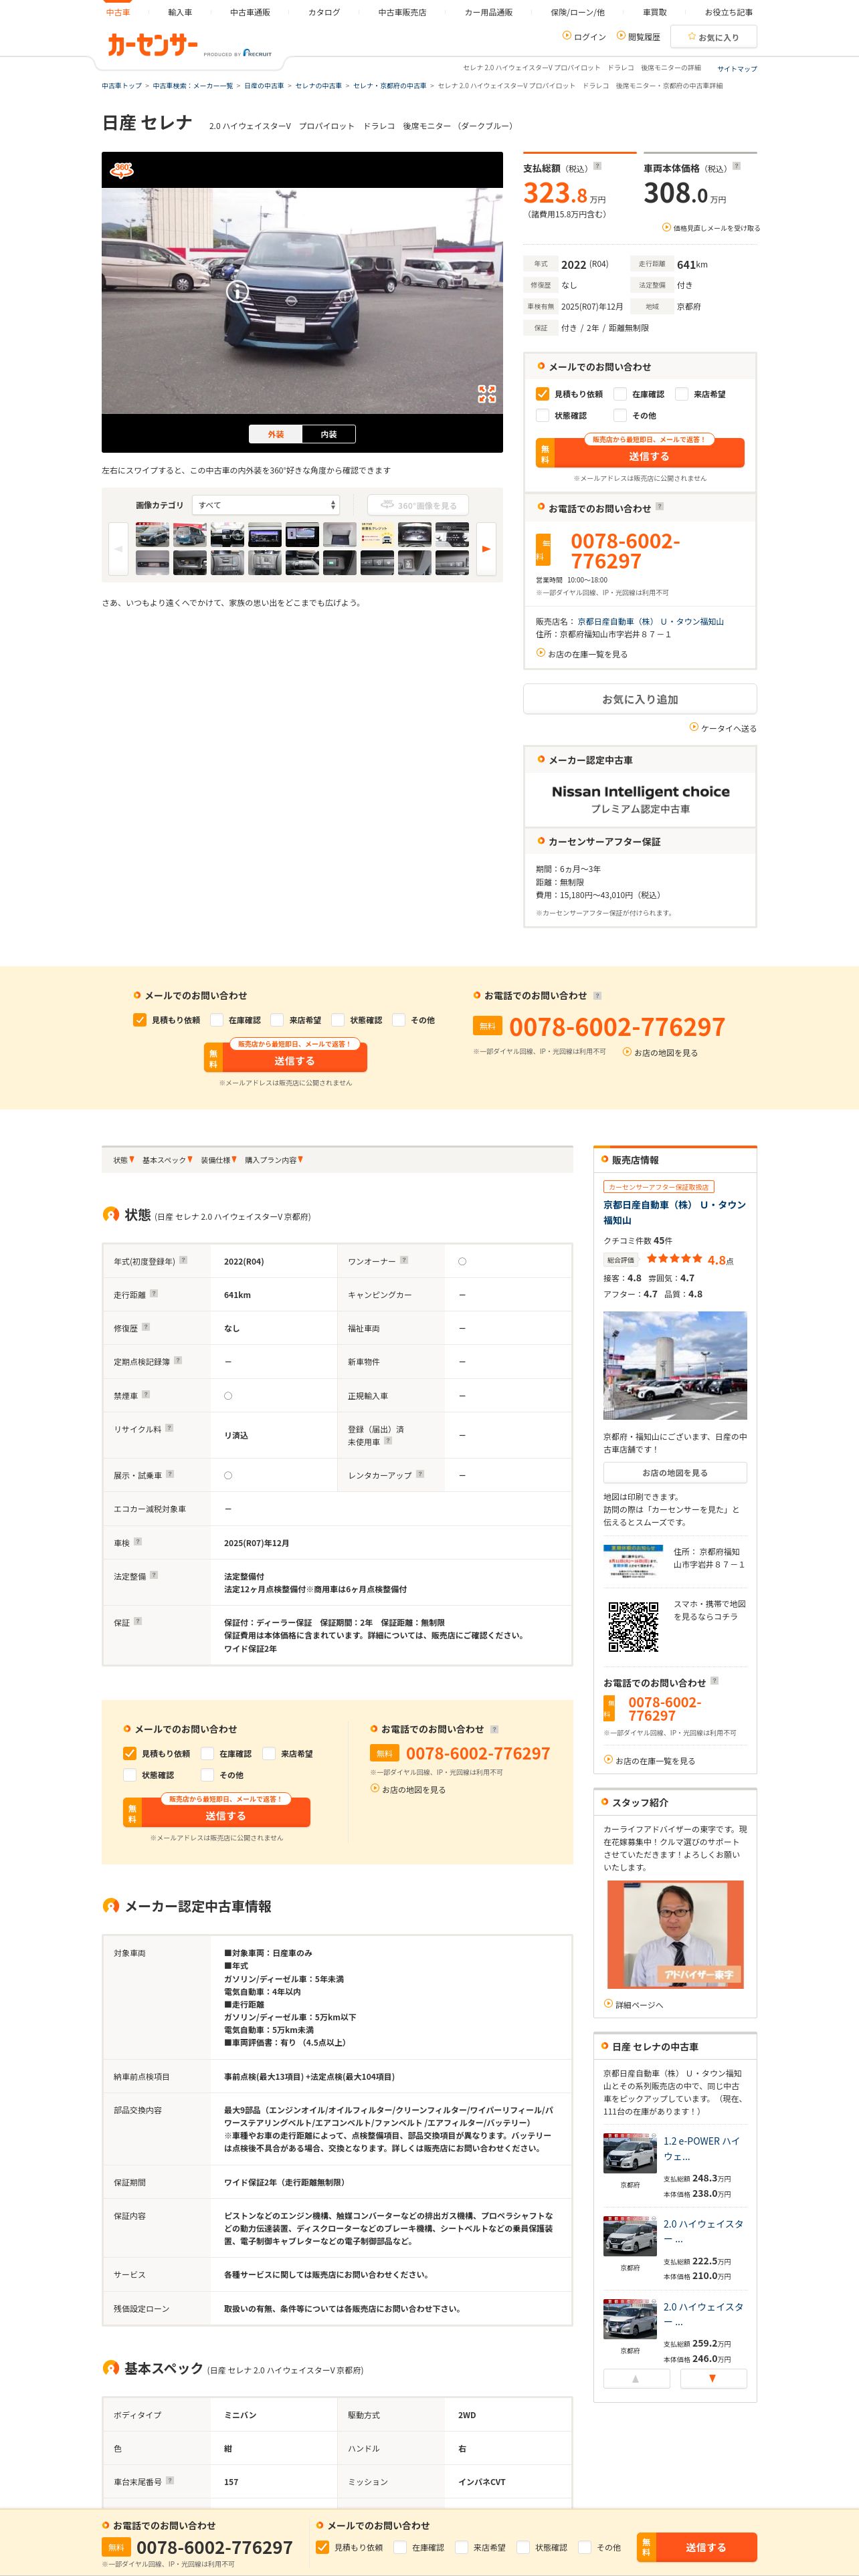Uncheck 見積もり依頼 in right mail inquiry box
The image size is (859, 2576).
point(542,394)
